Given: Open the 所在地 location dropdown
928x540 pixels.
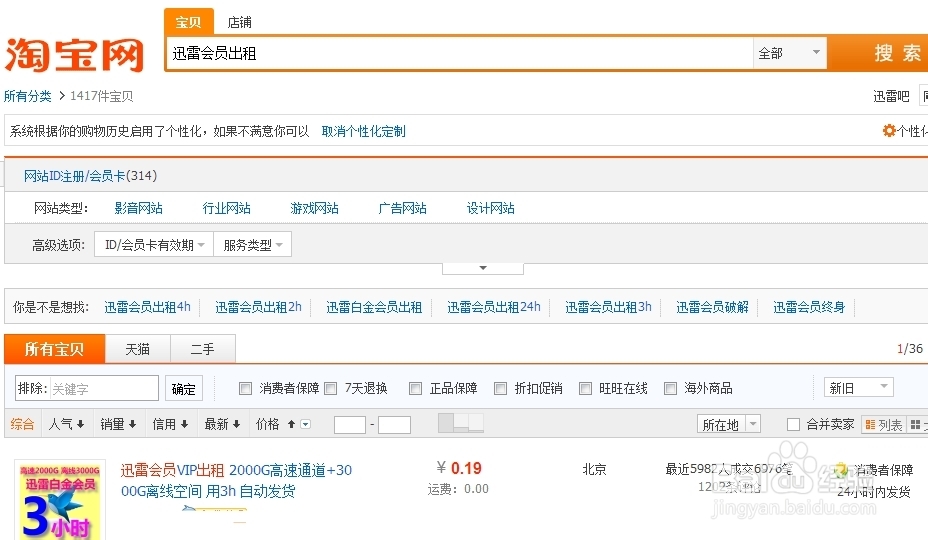Looking at the screenshot, I should (x=729, y=425).
